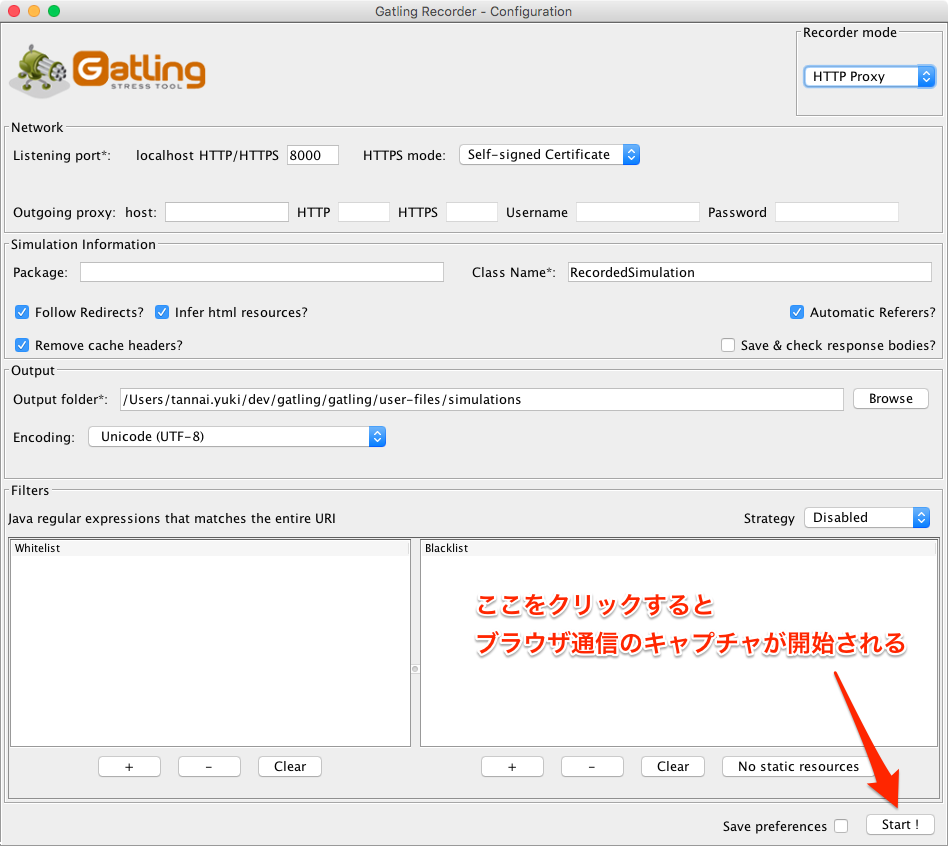Zoom the Gatling Recorder window with green button
The height and width of the screenshot is (847, 948).
click(54, 11)
